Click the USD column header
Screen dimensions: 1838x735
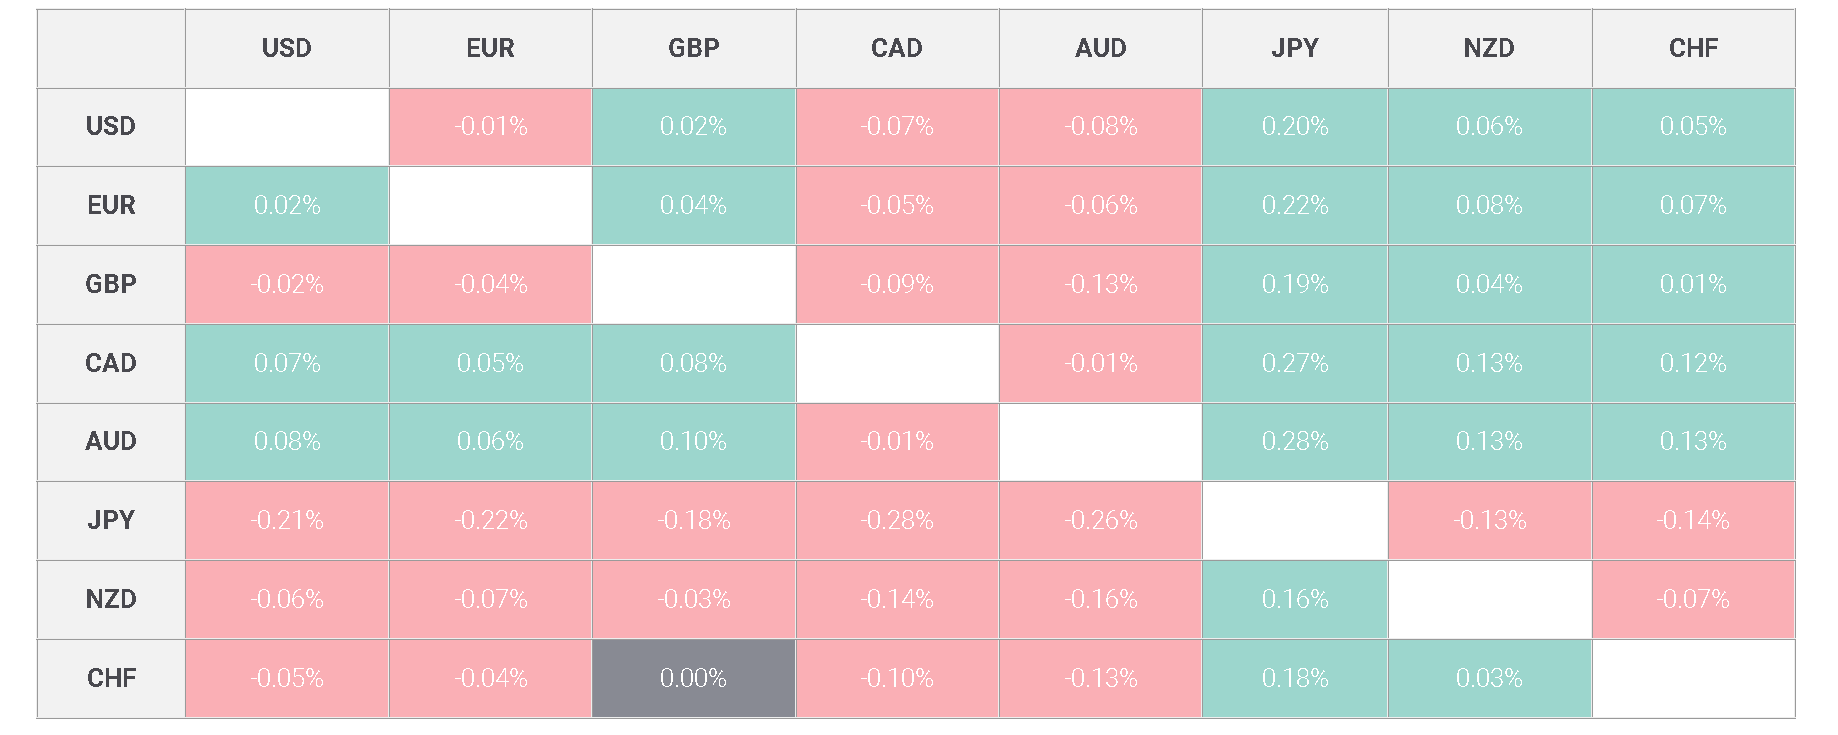click(x=287, y=48)
